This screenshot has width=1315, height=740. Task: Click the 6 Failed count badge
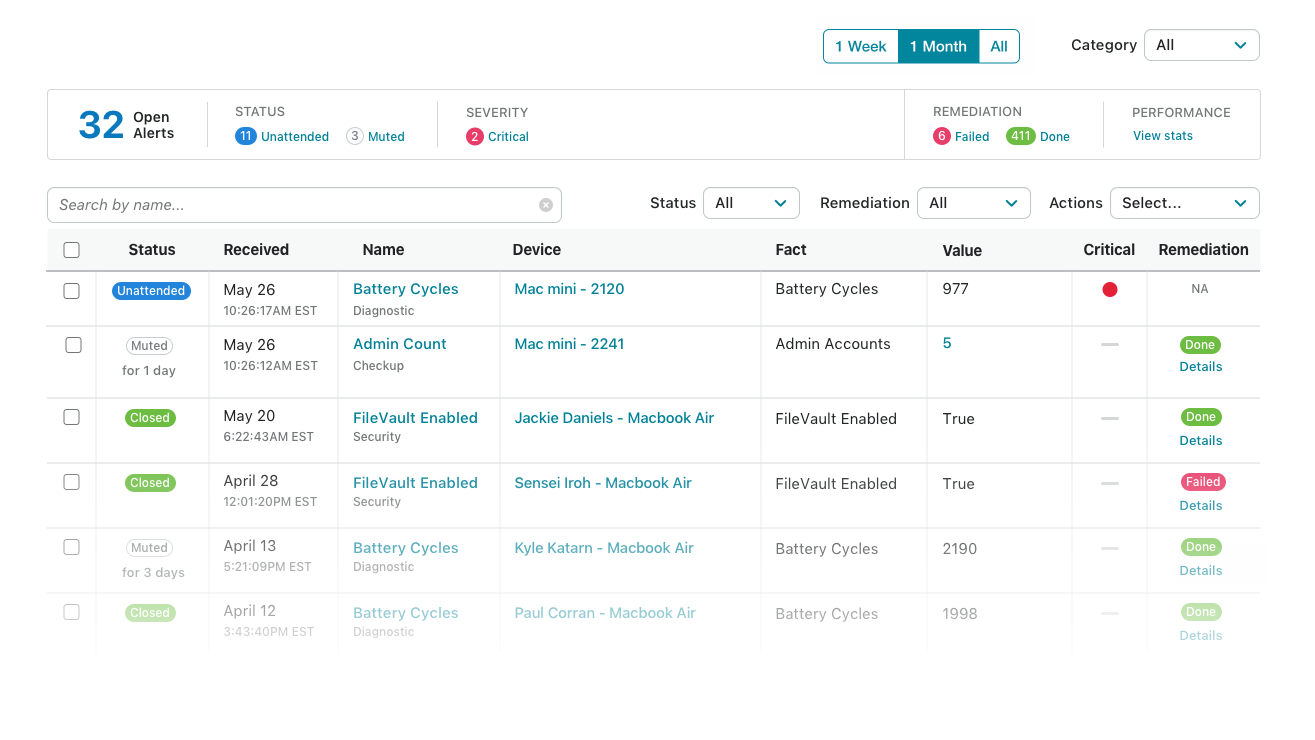tap(942, 136)
